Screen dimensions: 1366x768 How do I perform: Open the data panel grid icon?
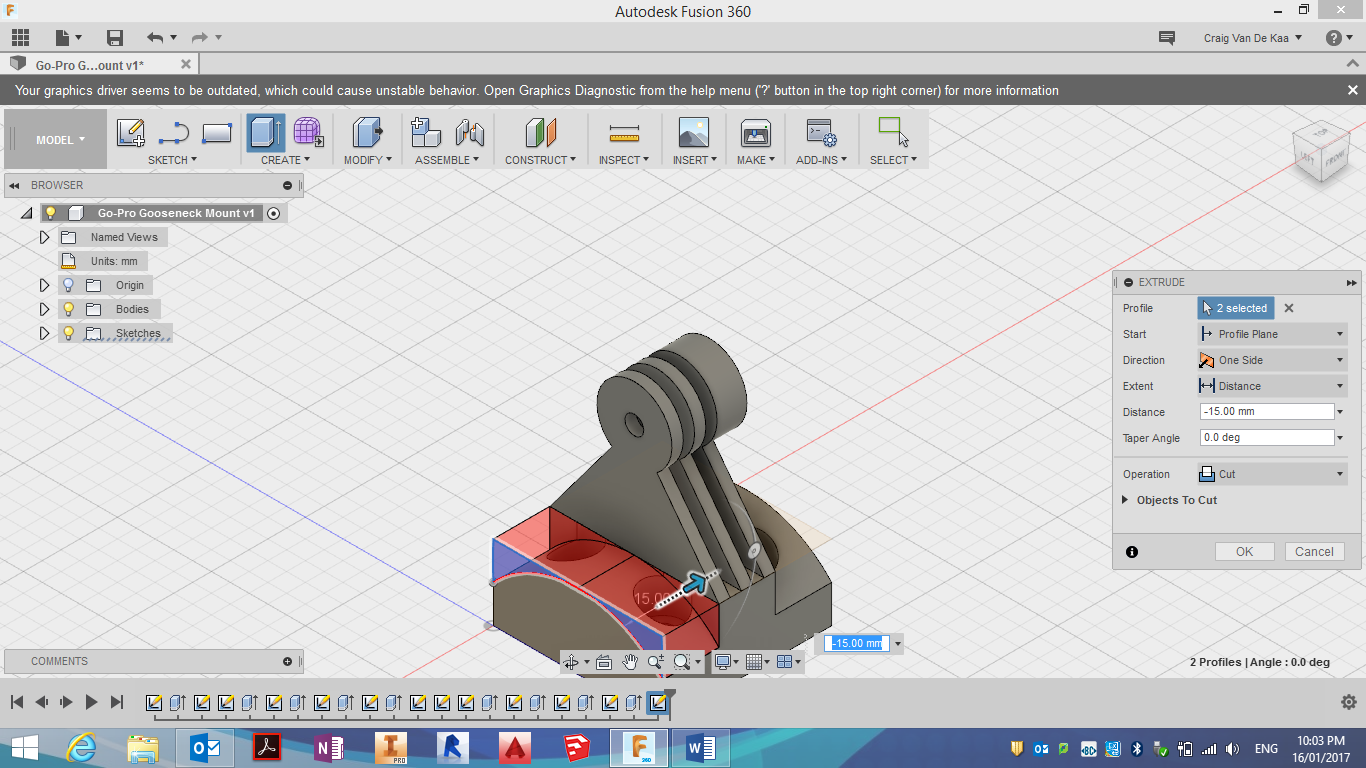pos(20,38)
